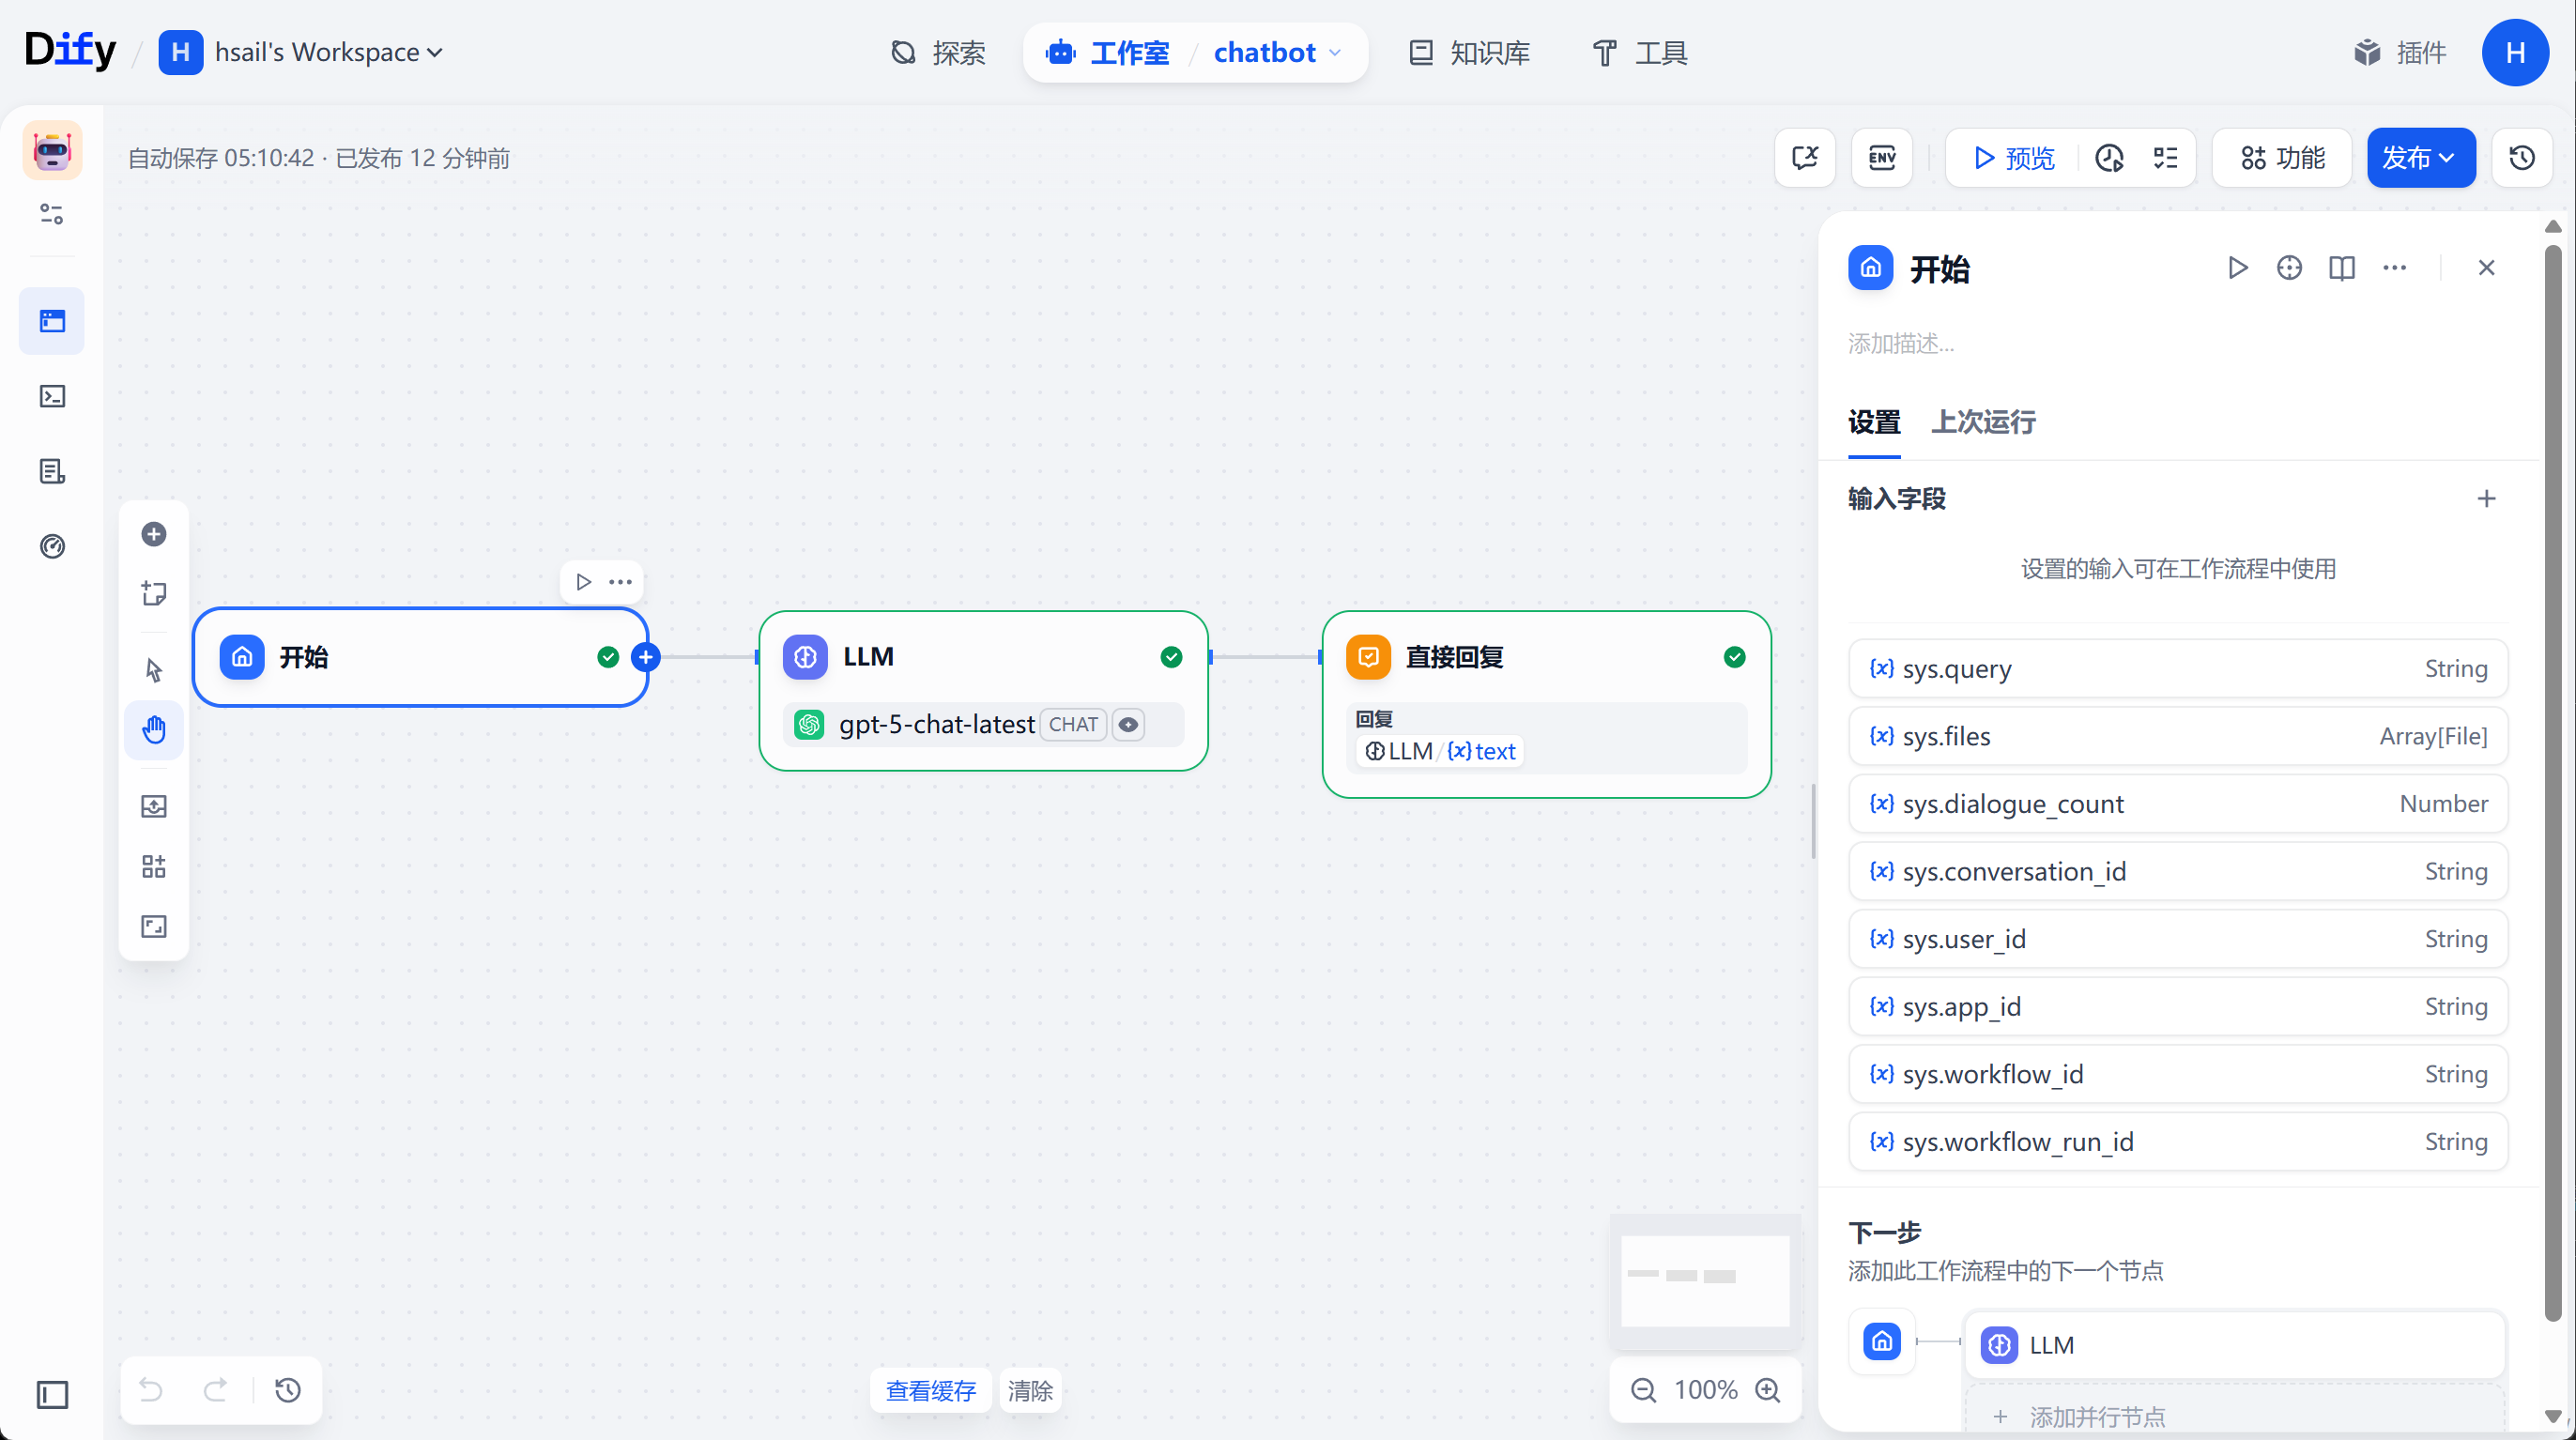Viewport: 2576px width, 1440px height.
Task: Expand the publish dropdown button
Action: 2421,158
